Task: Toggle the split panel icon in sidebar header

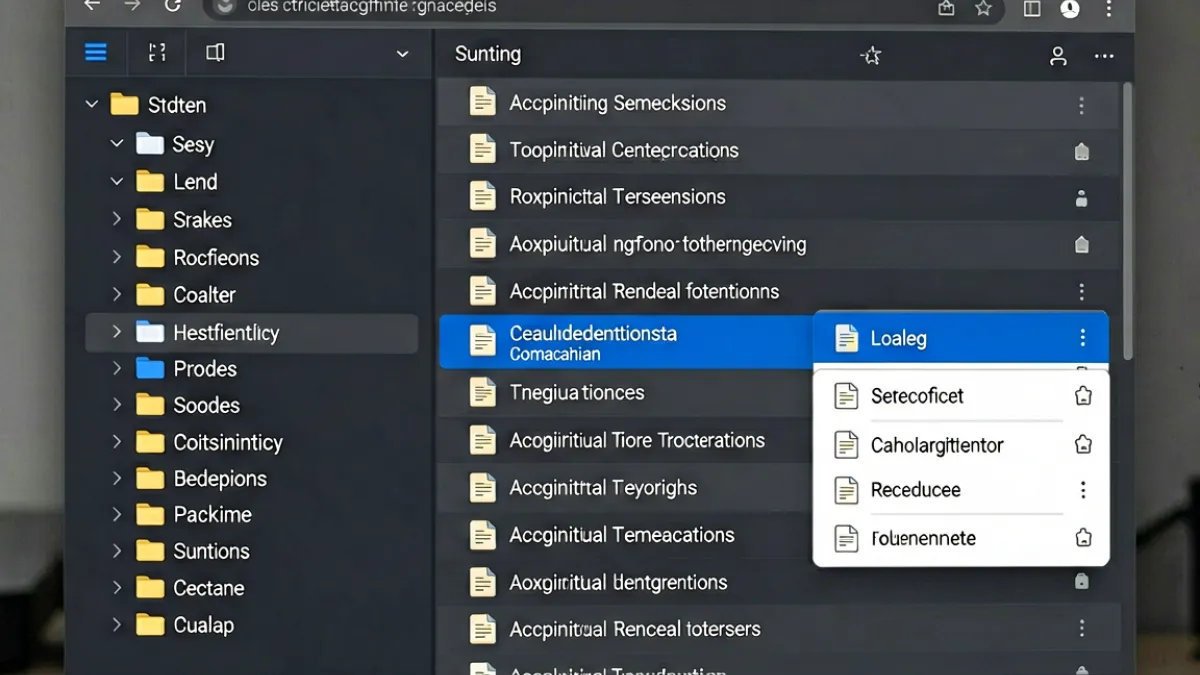Action: (x=215, y=53)
